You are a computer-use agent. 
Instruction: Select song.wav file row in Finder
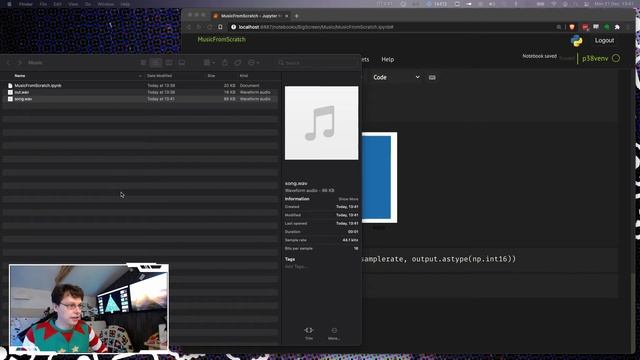point(140,99)
